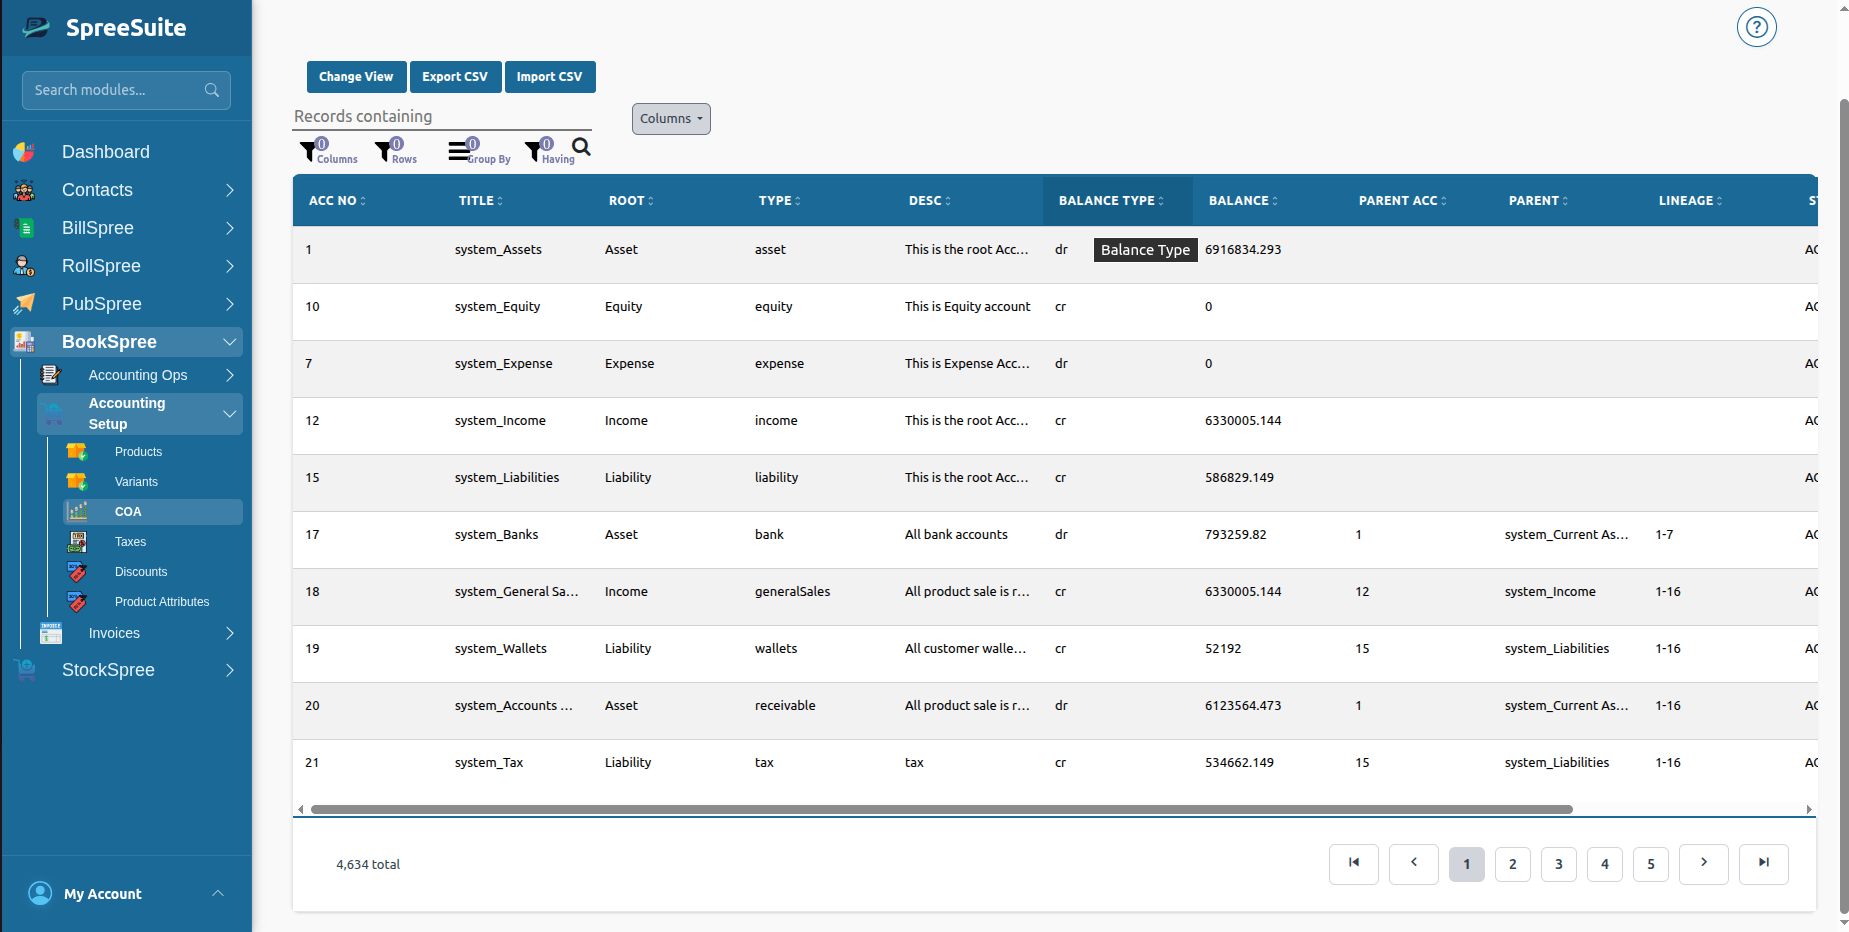
Task: Click the StockSpree cart icon
Action: pos(24,670)
